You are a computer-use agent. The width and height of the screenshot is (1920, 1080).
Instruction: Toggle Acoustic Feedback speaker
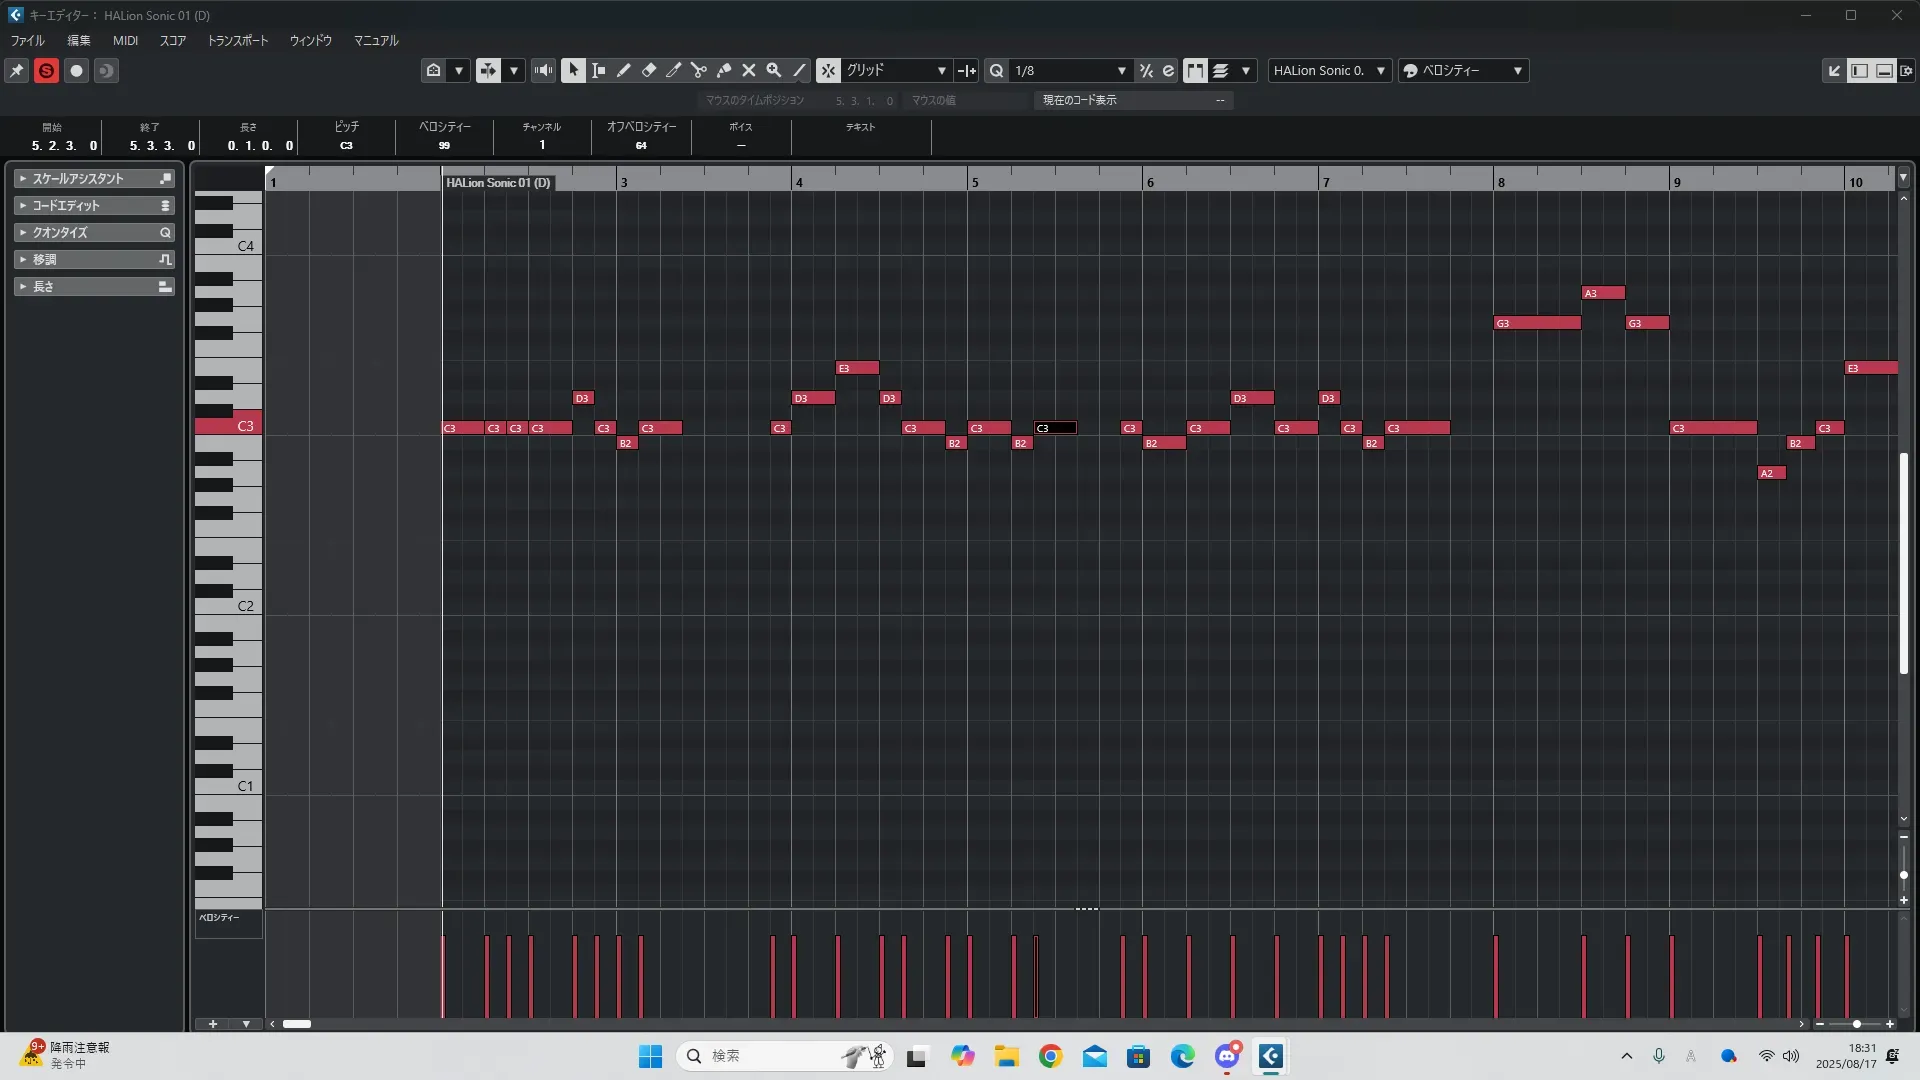pyautogui.click(x=543, y=70)
